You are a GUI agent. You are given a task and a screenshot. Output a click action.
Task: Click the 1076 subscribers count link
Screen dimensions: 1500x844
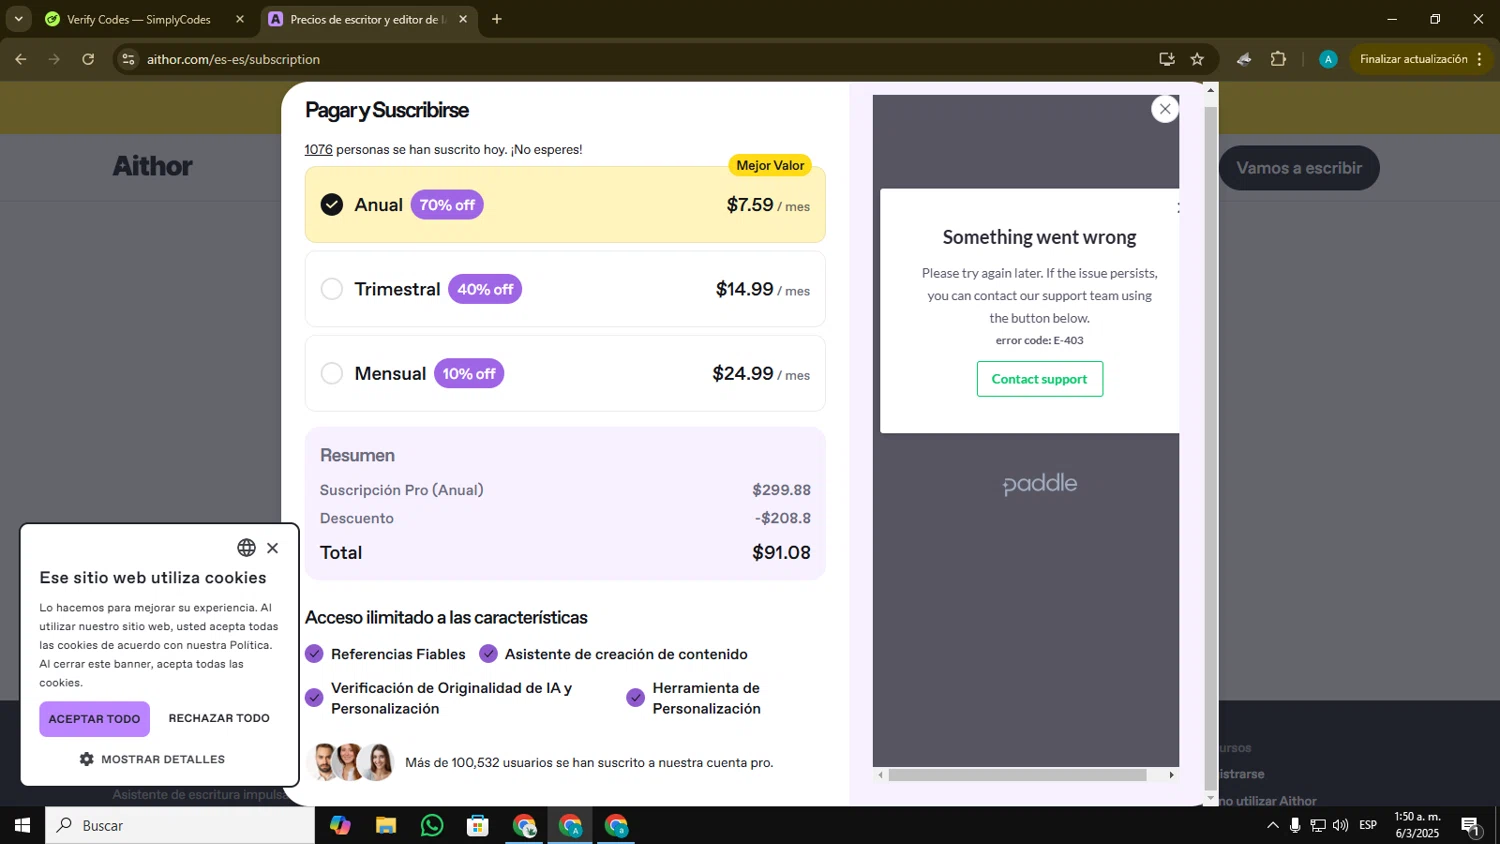(x=318, y=149)
